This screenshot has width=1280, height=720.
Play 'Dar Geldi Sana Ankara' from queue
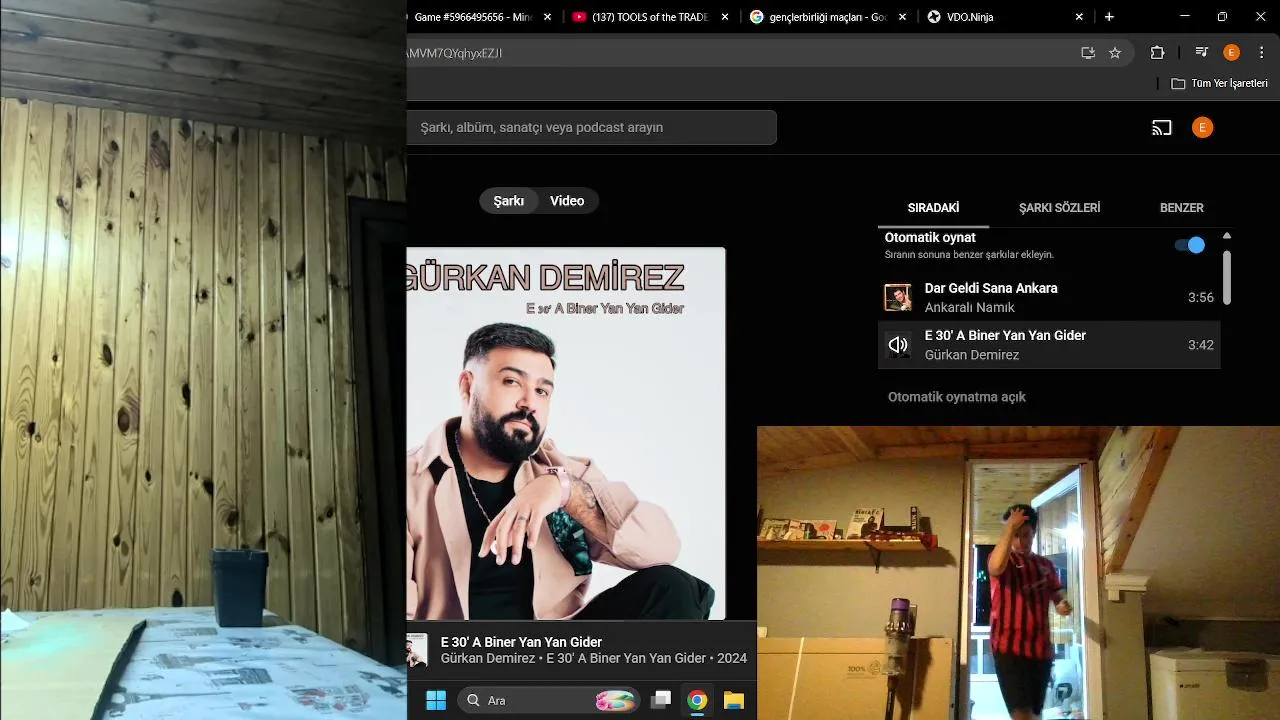1049,297
